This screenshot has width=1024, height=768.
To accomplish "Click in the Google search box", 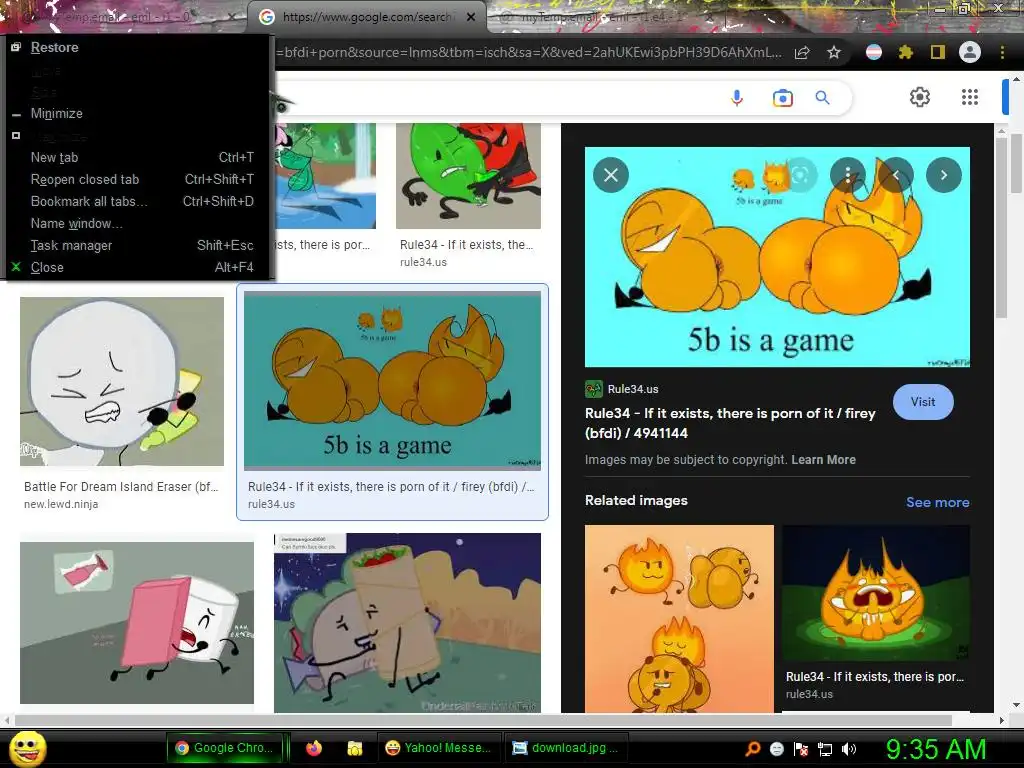I will [496, 98].
